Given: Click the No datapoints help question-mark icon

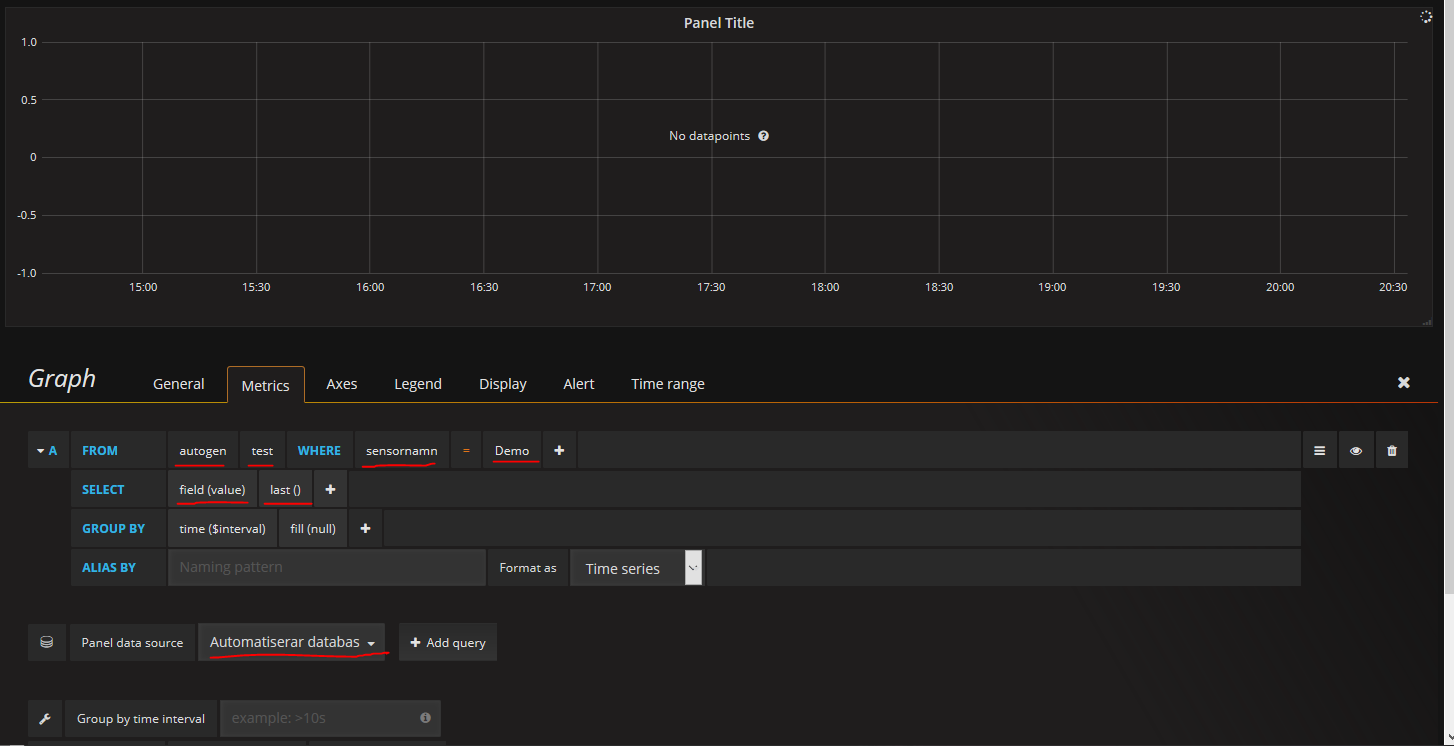Looking at the screenshot, I should pos(763,136).
